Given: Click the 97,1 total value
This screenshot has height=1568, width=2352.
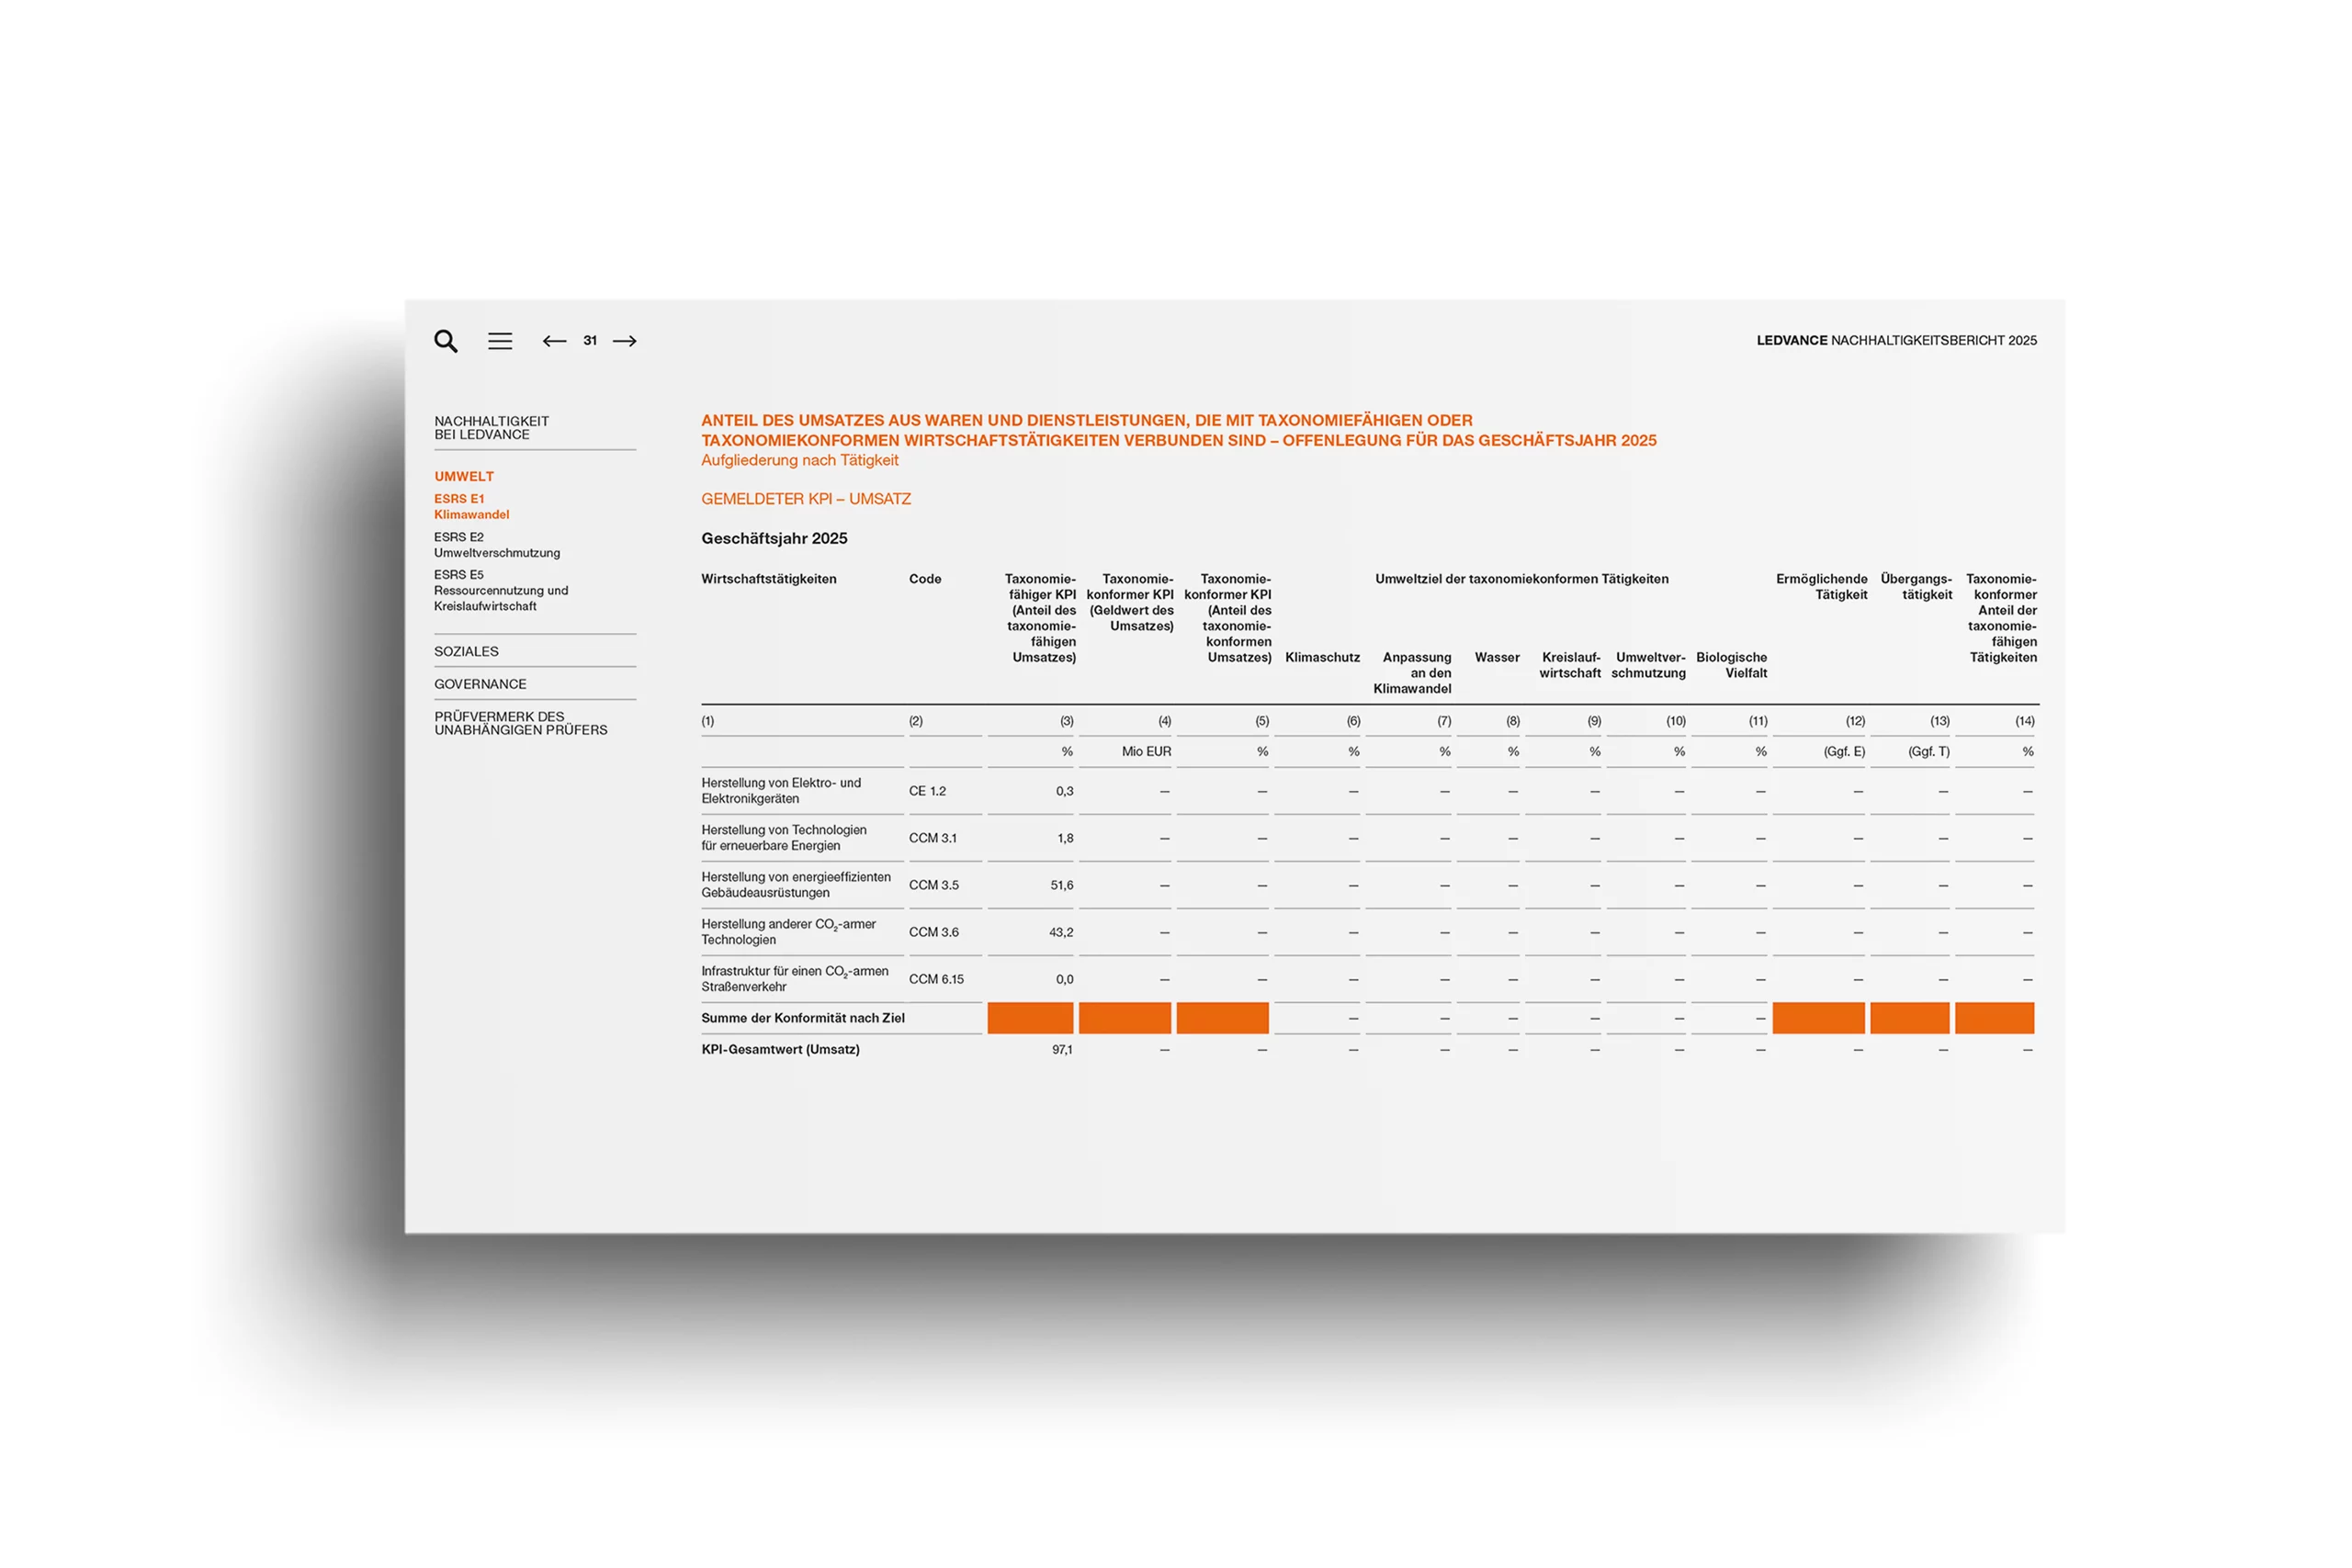Looking at the screenshot, I should coord(1062,1049).
